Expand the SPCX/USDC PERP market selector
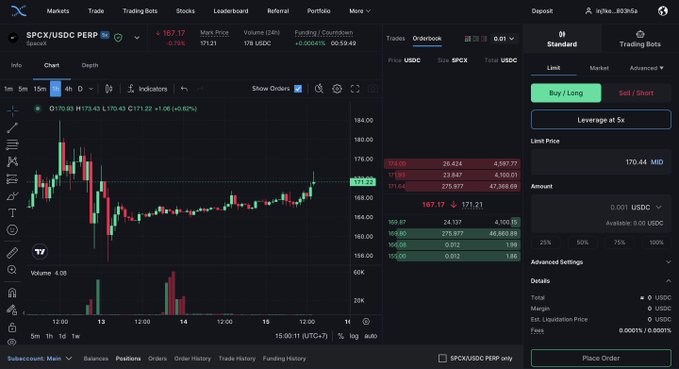The image size is (679, 369). point(137,38)
